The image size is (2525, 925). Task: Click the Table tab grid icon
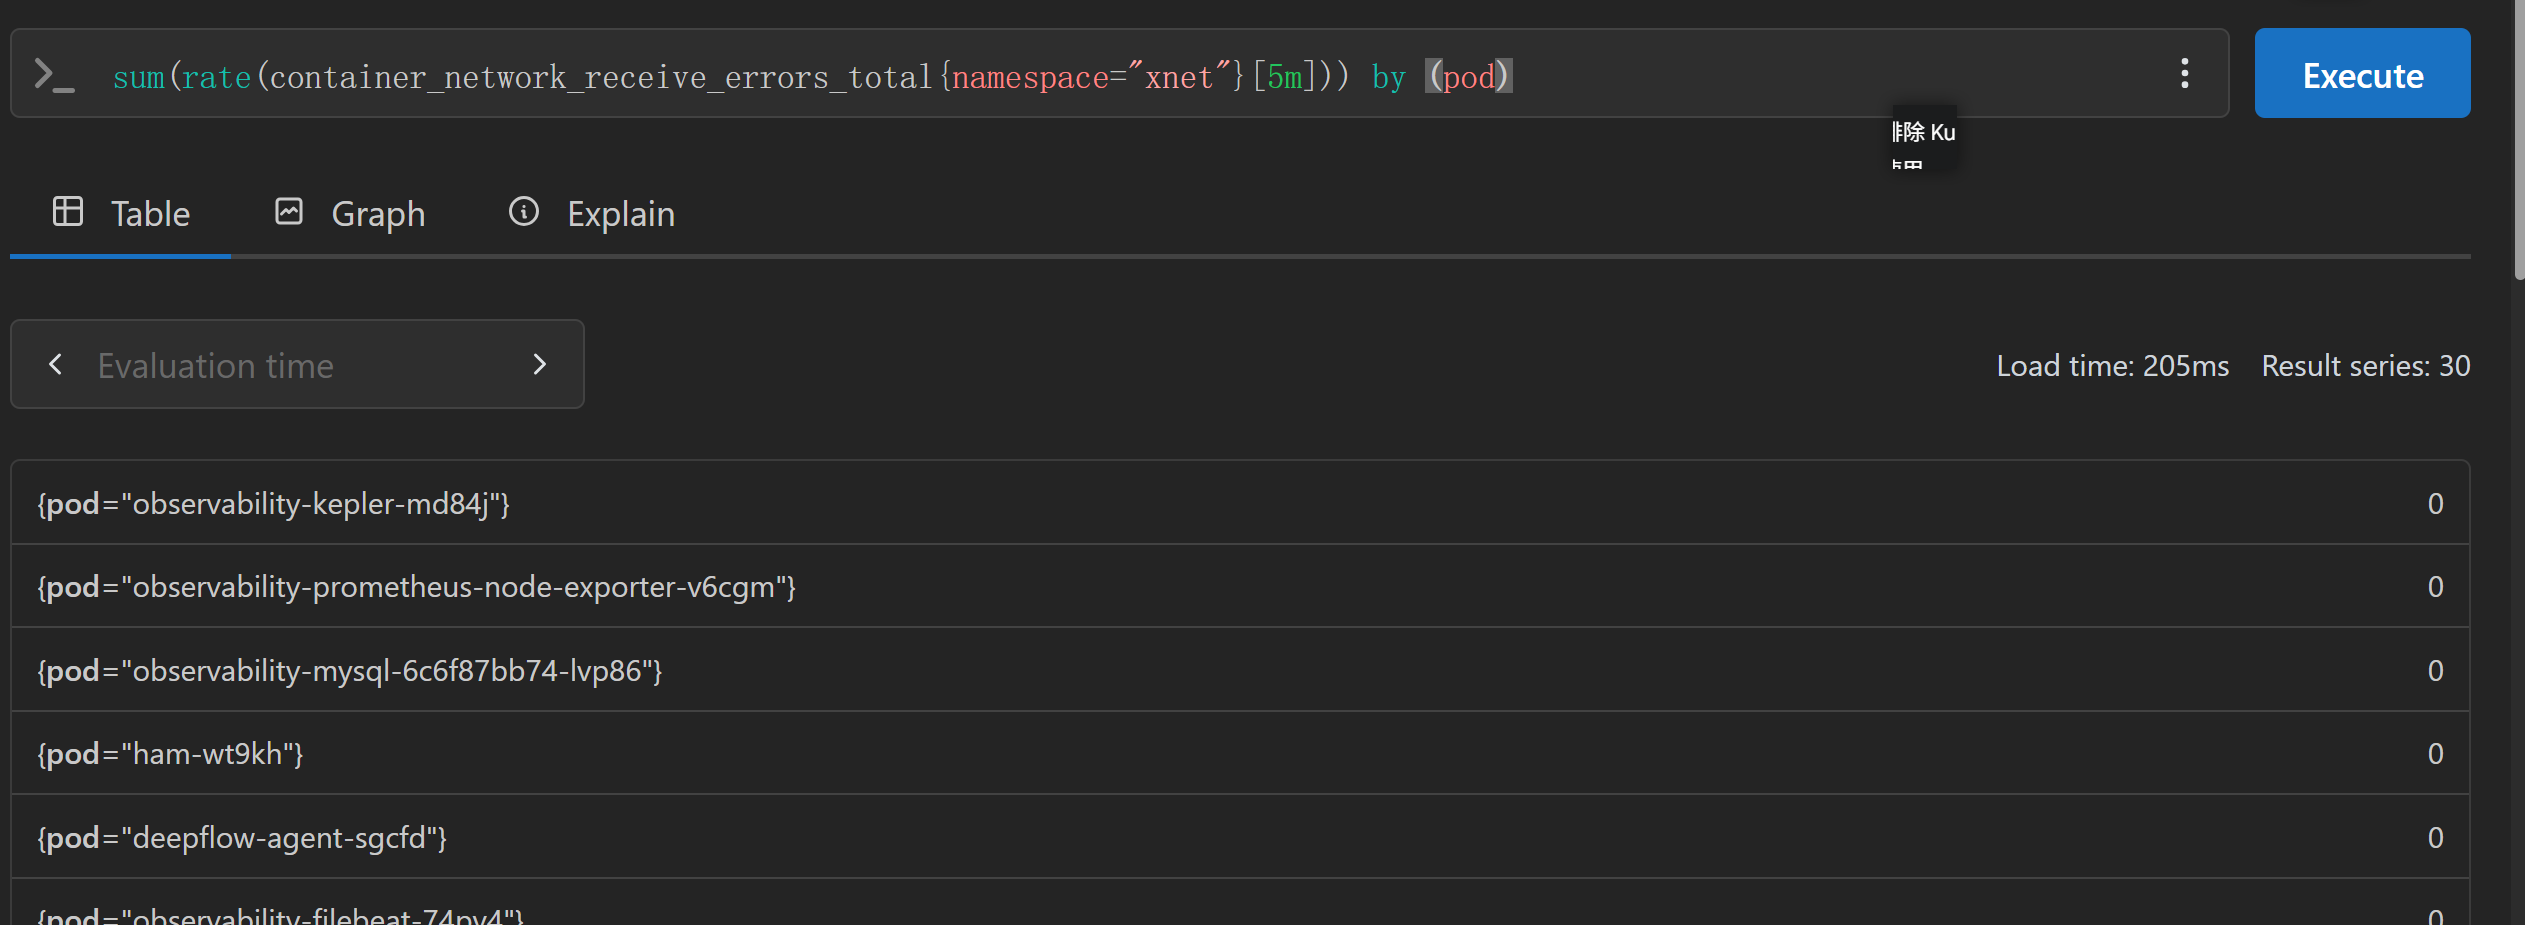(68, 211)
